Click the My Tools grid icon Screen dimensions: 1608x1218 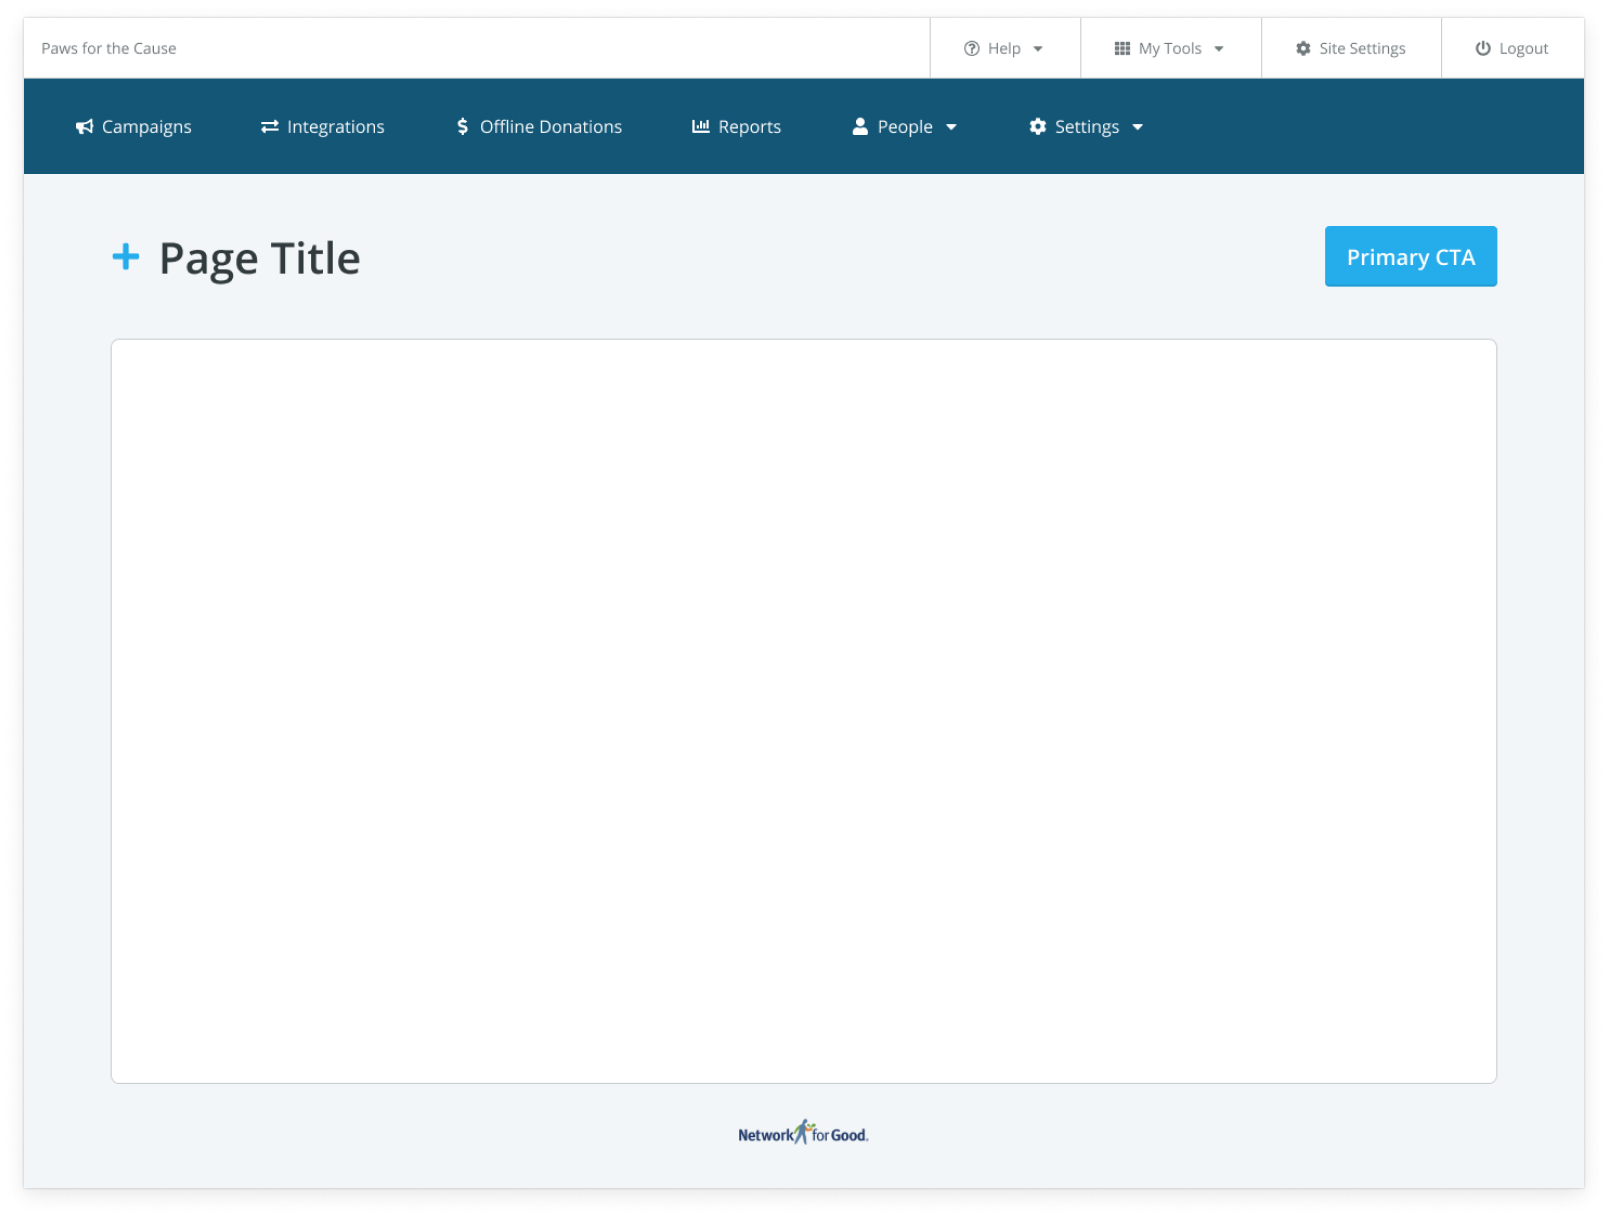pyautogui.click(x=1122, y=48)
